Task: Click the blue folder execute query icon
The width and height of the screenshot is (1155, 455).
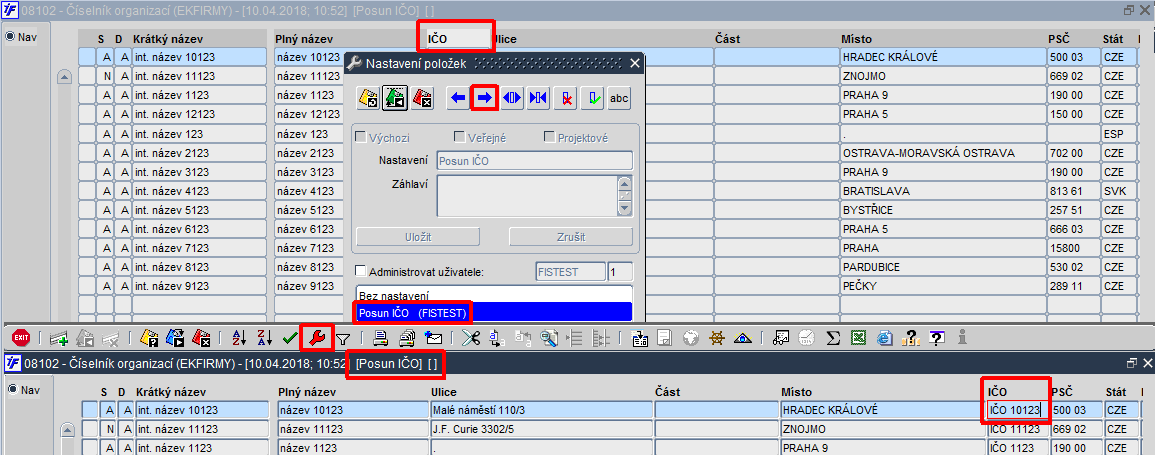Action: 175,338
